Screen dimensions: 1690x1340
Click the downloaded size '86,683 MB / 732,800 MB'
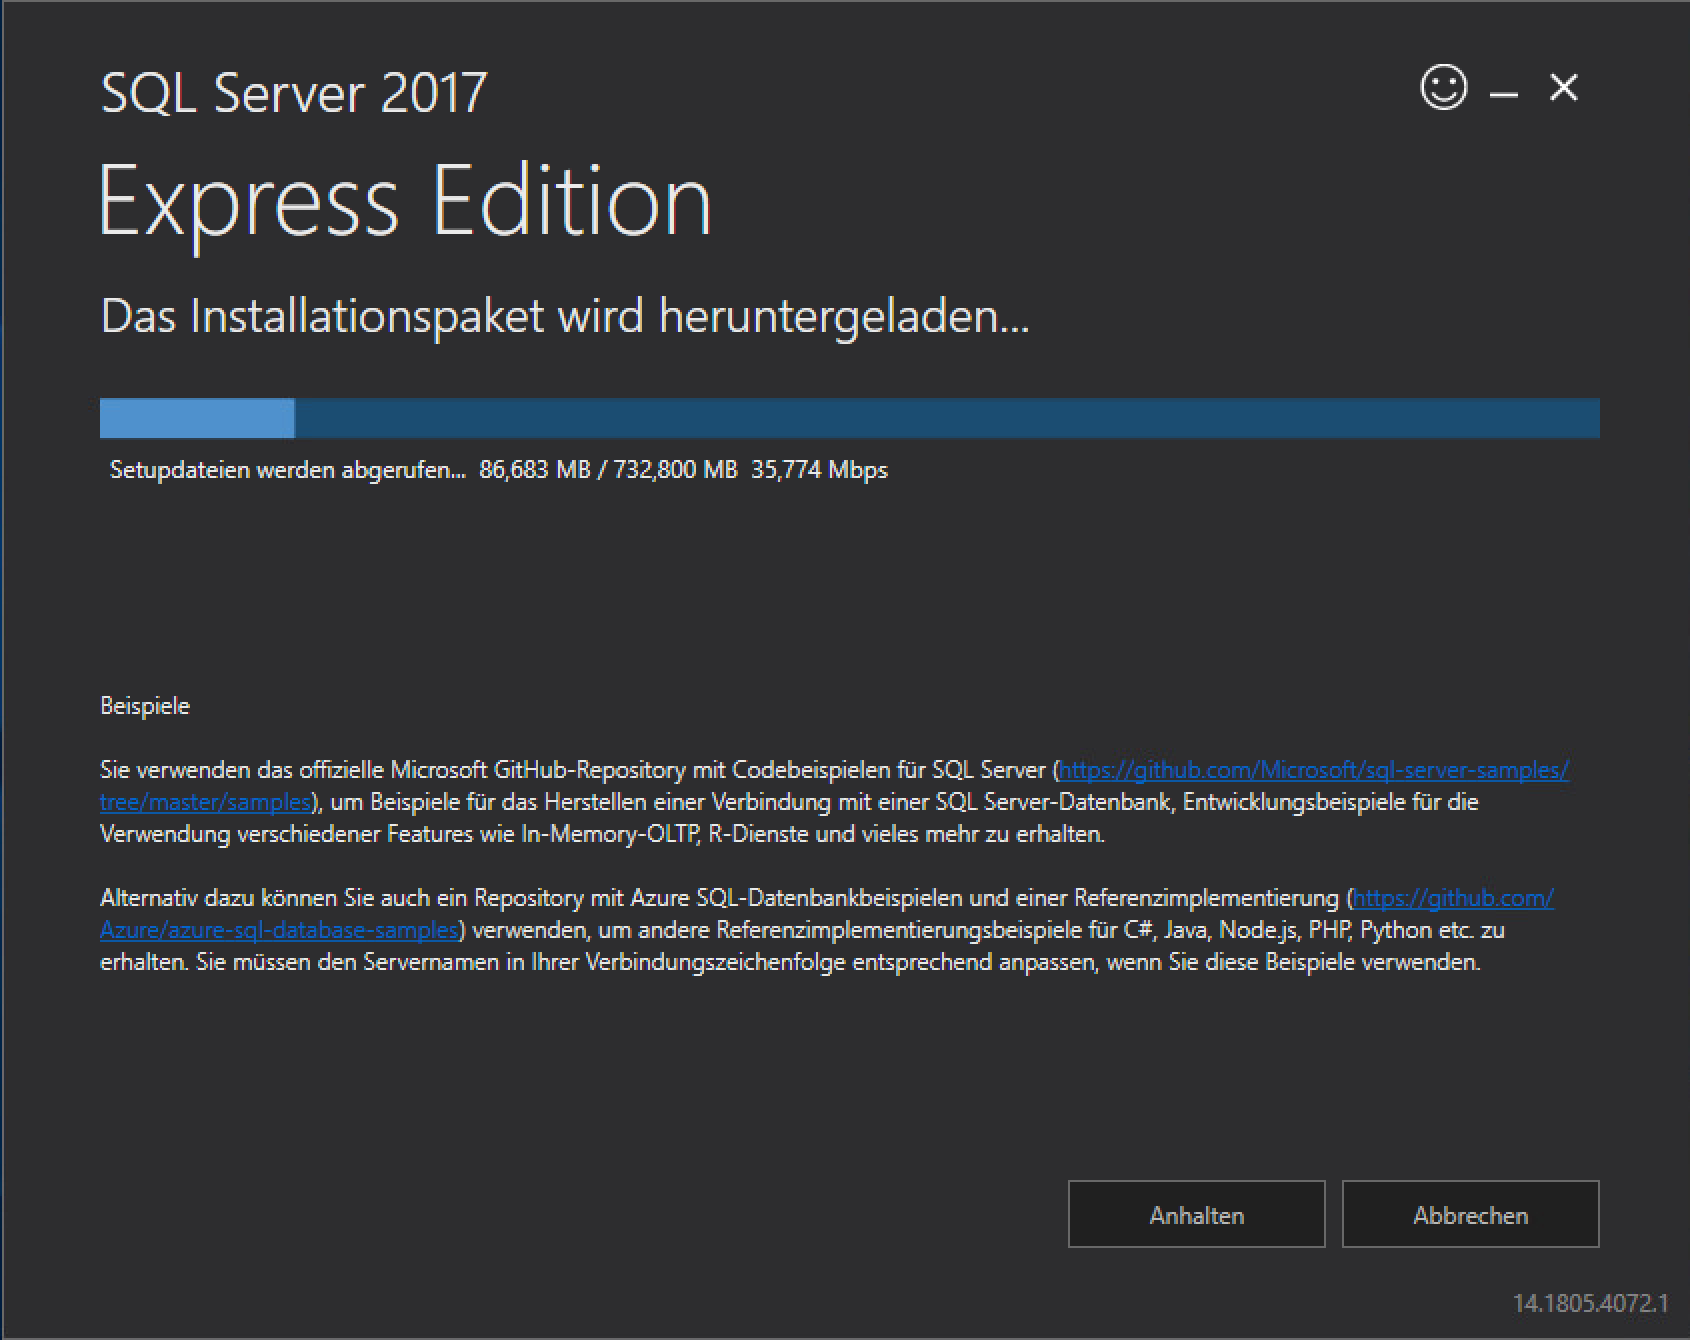[608, 470]
